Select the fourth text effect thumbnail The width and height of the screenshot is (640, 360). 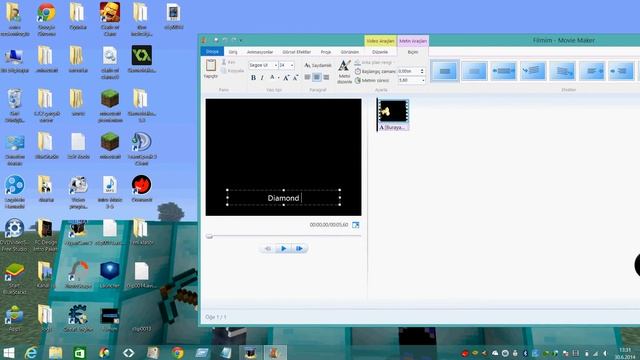tap(533, 71)
